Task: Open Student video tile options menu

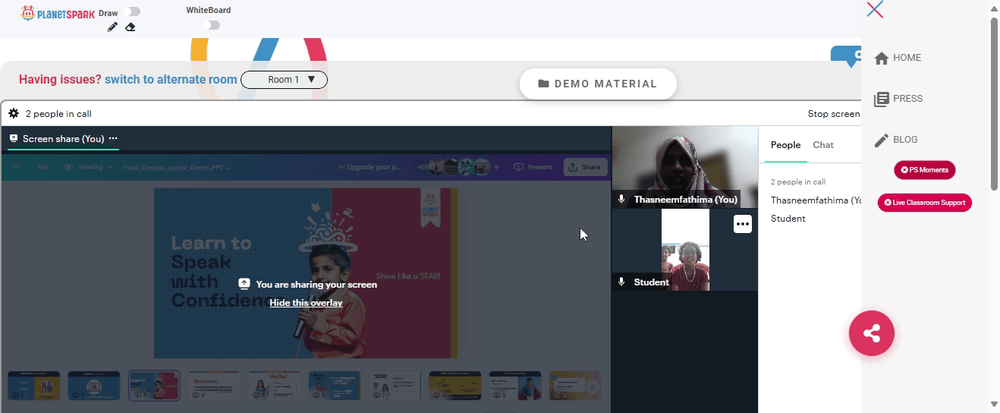Action: [x=742, y=224]
